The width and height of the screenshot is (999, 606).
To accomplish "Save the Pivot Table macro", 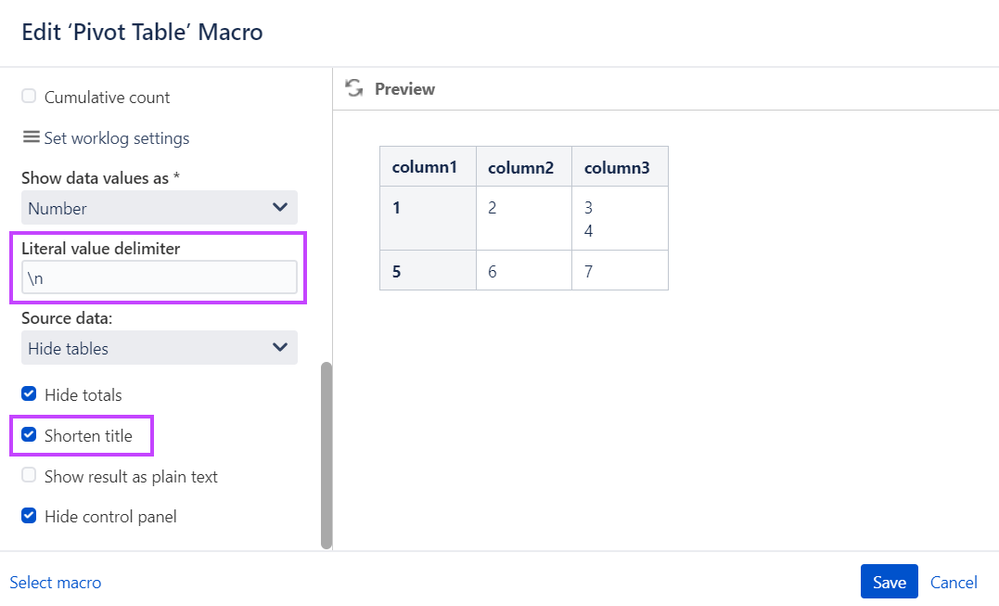I will click(889, 582).
